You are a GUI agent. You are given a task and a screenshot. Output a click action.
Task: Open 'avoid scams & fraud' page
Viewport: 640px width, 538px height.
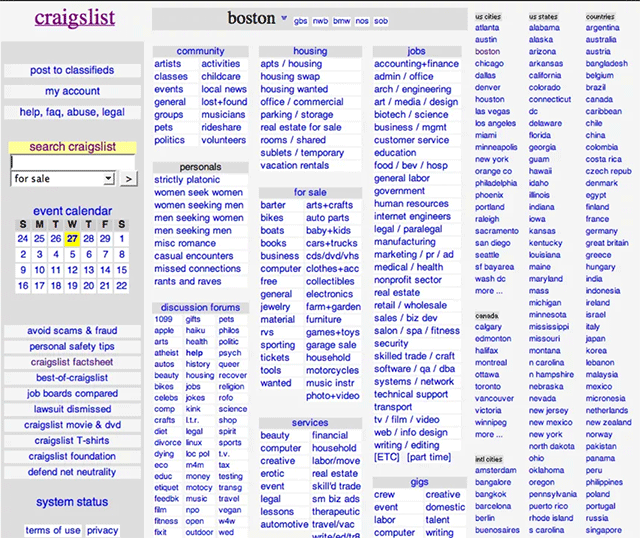(x=71, y=331)
